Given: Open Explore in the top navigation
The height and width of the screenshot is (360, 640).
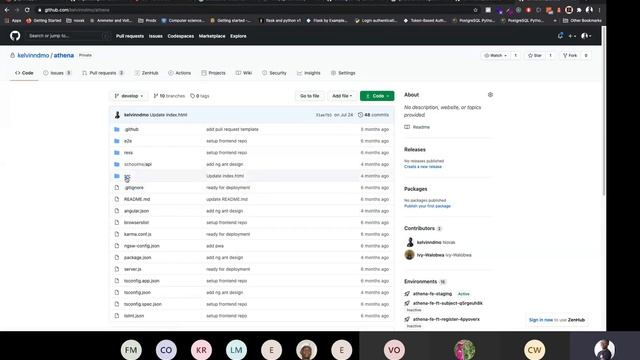Looking at the screenshot, I should pos(238,36).
